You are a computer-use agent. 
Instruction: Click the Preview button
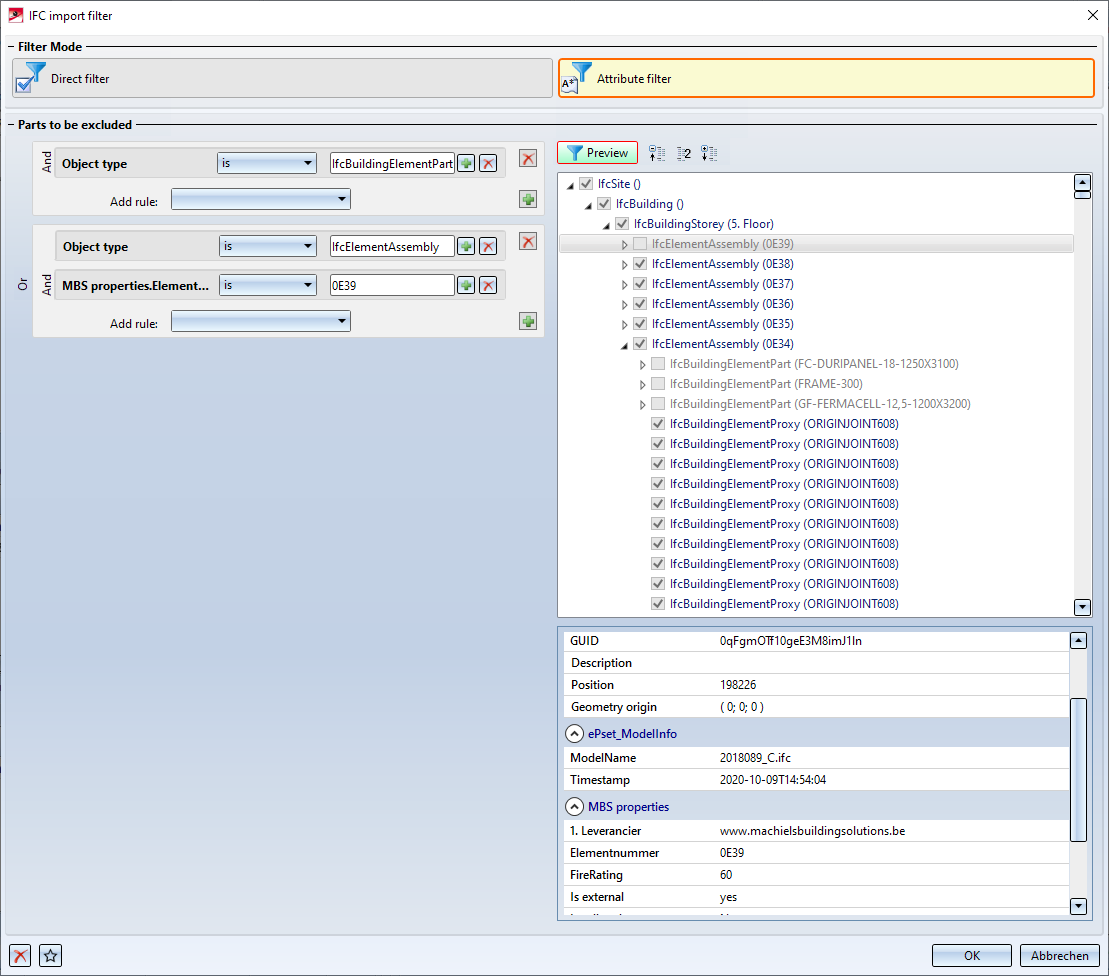[597, 153]
